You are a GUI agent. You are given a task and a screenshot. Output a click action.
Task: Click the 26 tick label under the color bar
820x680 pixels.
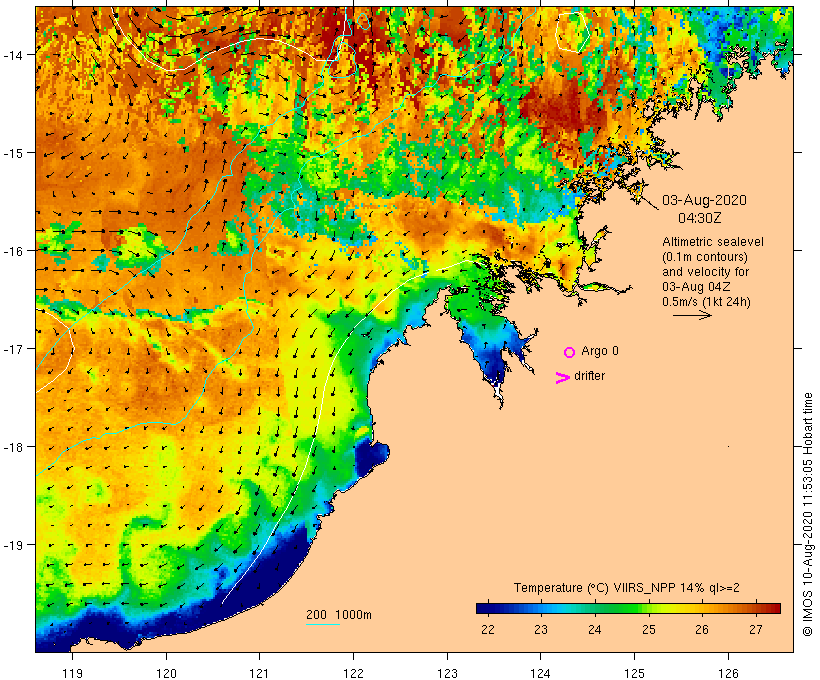(702, 630)
